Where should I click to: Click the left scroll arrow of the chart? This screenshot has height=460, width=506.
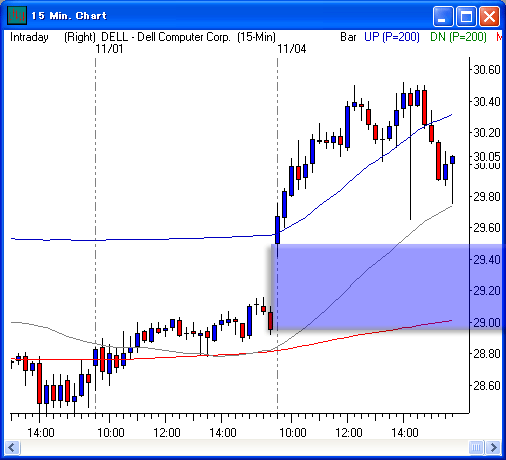(x=12, y=447)
